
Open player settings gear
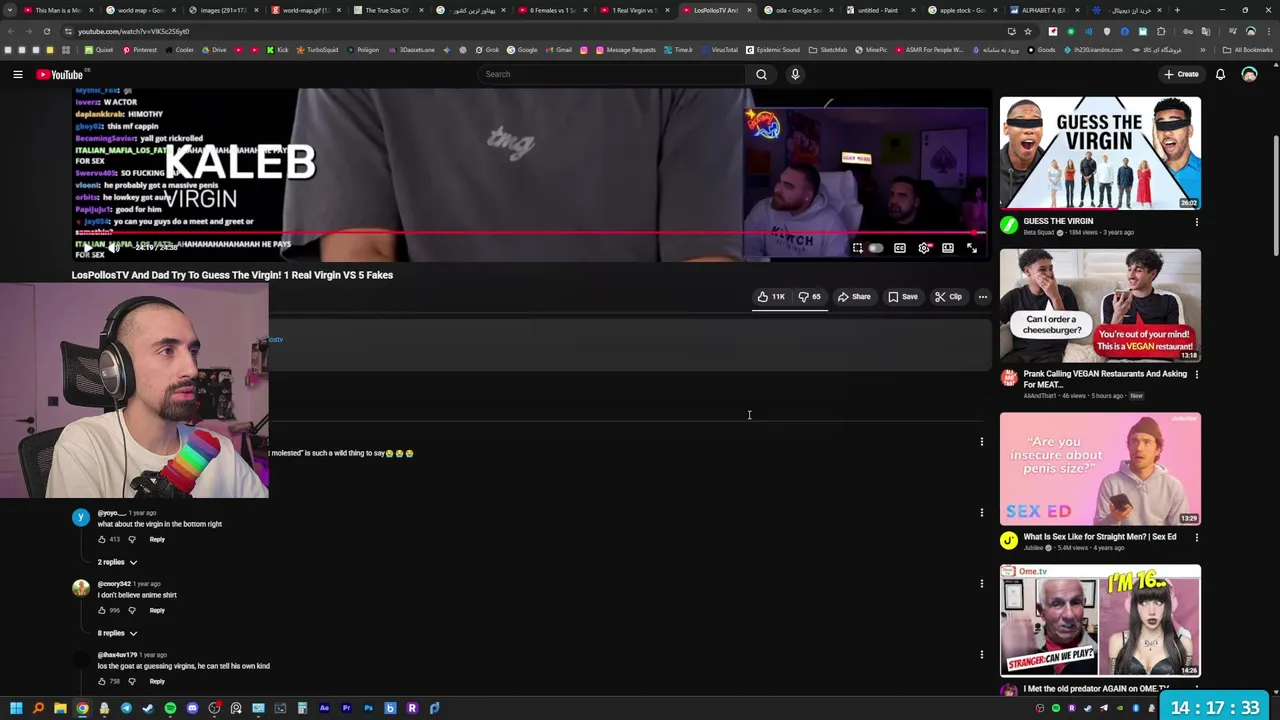click(x=924, y=248)
